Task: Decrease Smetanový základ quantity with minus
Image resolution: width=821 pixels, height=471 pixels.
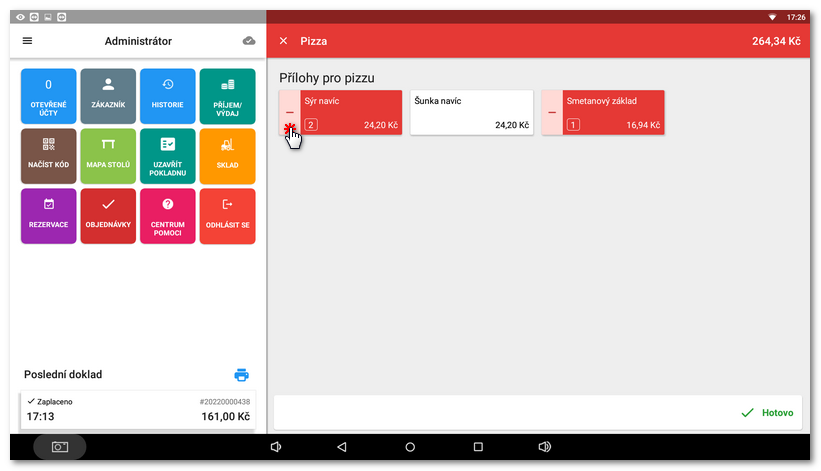Action: (x=552, y=113)
